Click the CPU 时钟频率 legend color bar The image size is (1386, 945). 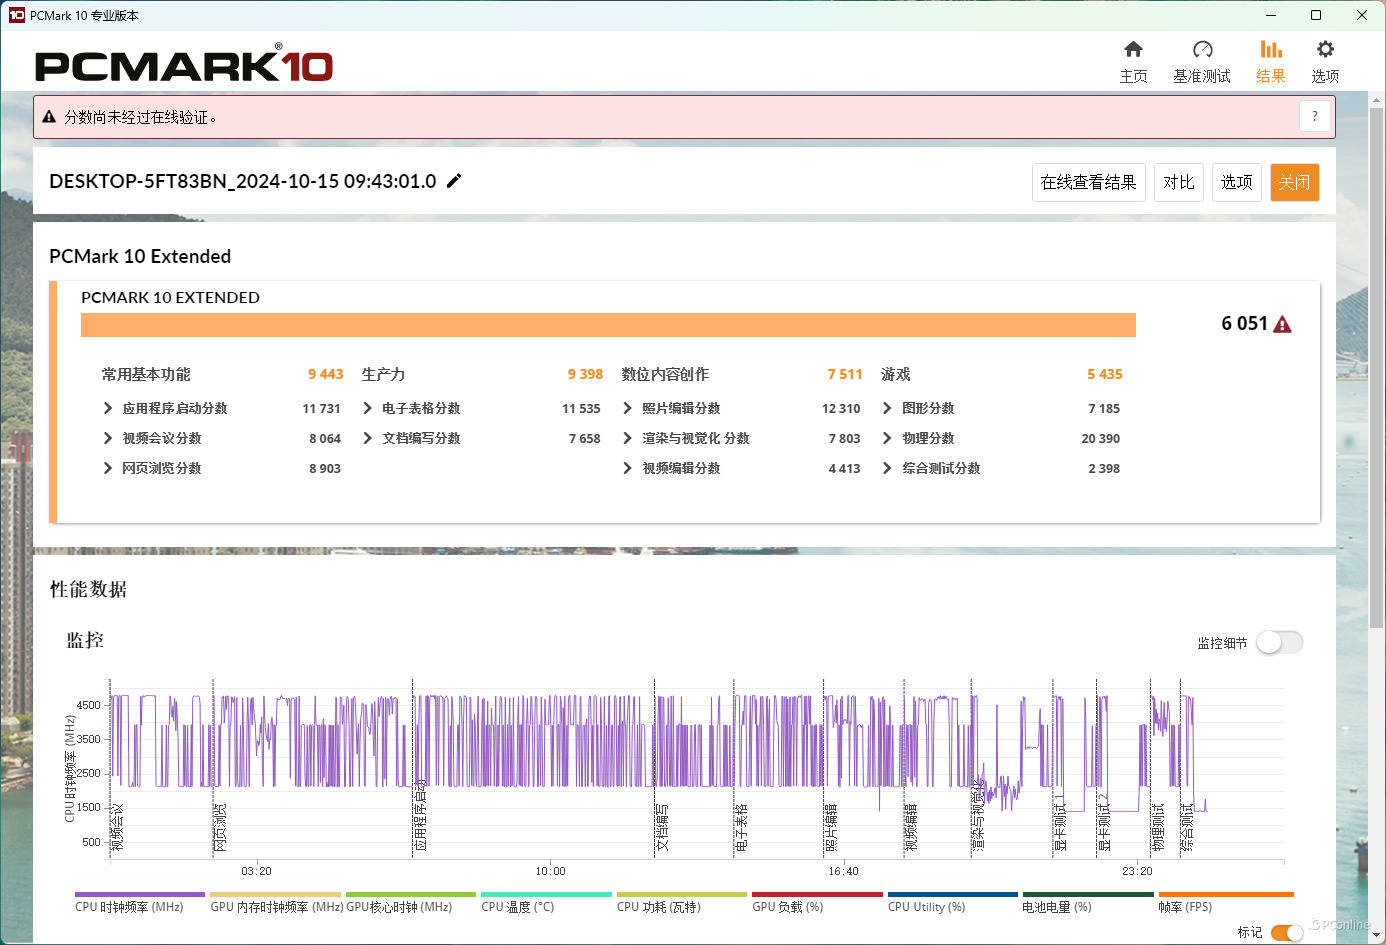(139, 895)
